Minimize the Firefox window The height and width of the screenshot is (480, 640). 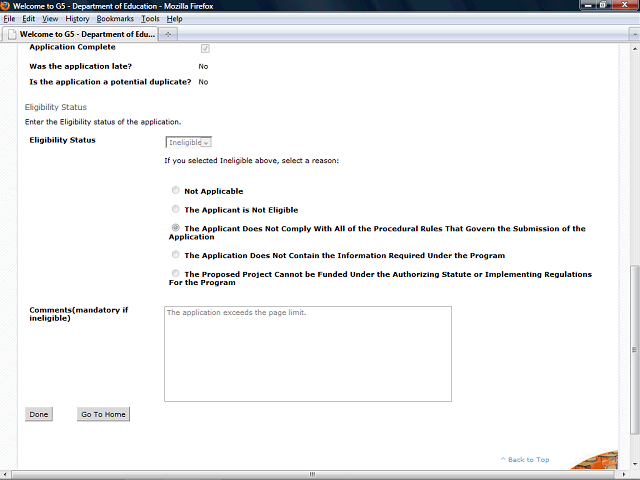coord(588,5)
